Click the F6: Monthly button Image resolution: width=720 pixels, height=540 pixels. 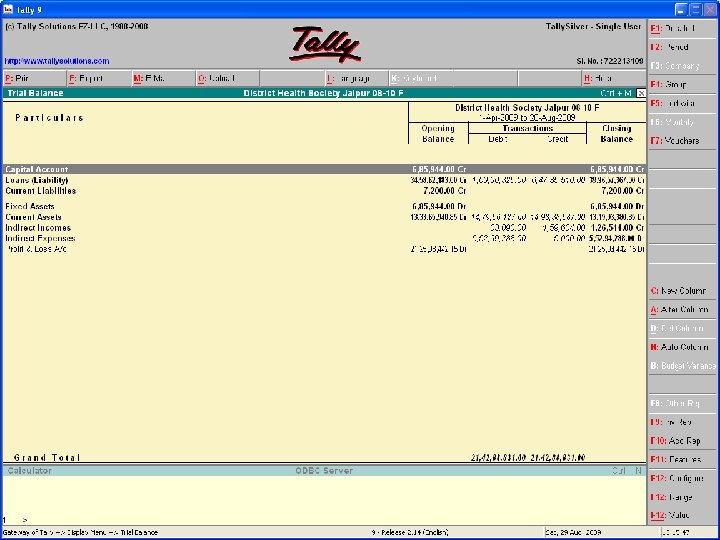[x=682, y=122]
